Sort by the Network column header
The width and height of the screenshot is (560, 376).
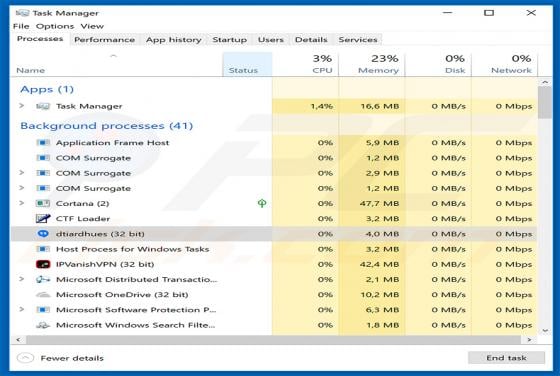point(505,64)
